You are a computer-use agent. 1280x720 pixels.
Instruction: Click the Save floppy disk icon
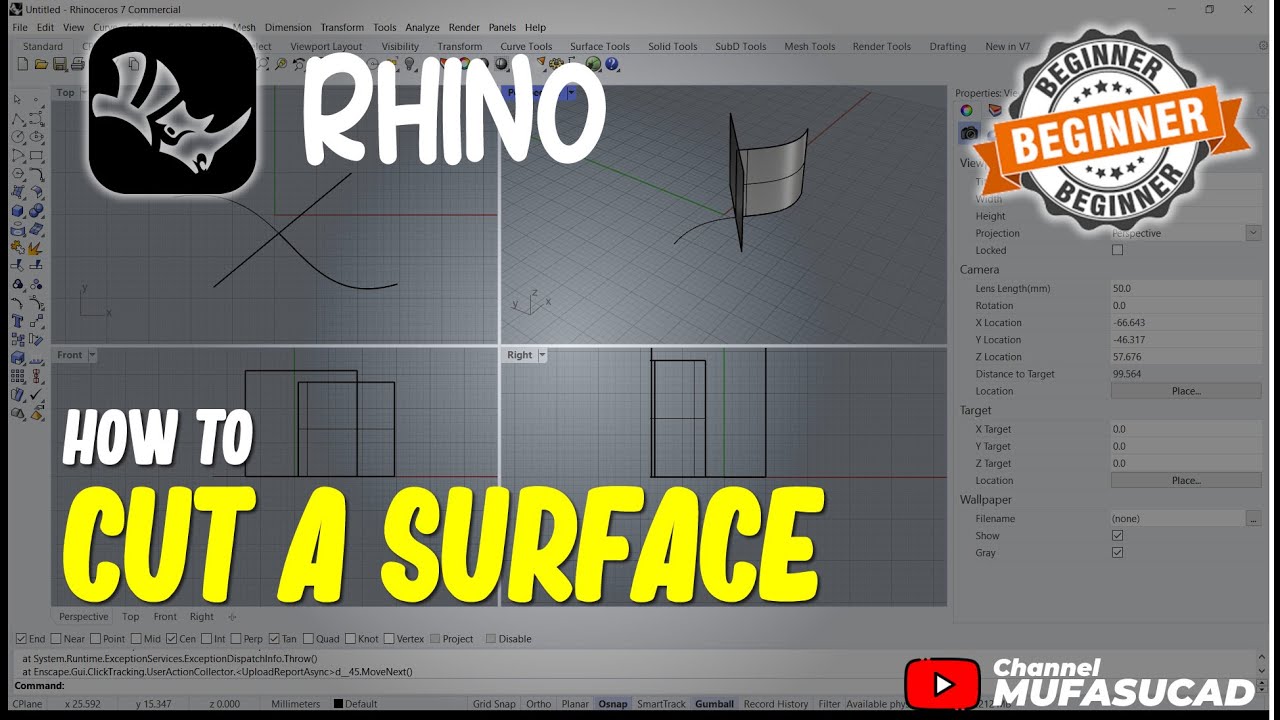[x=59, y=64]
